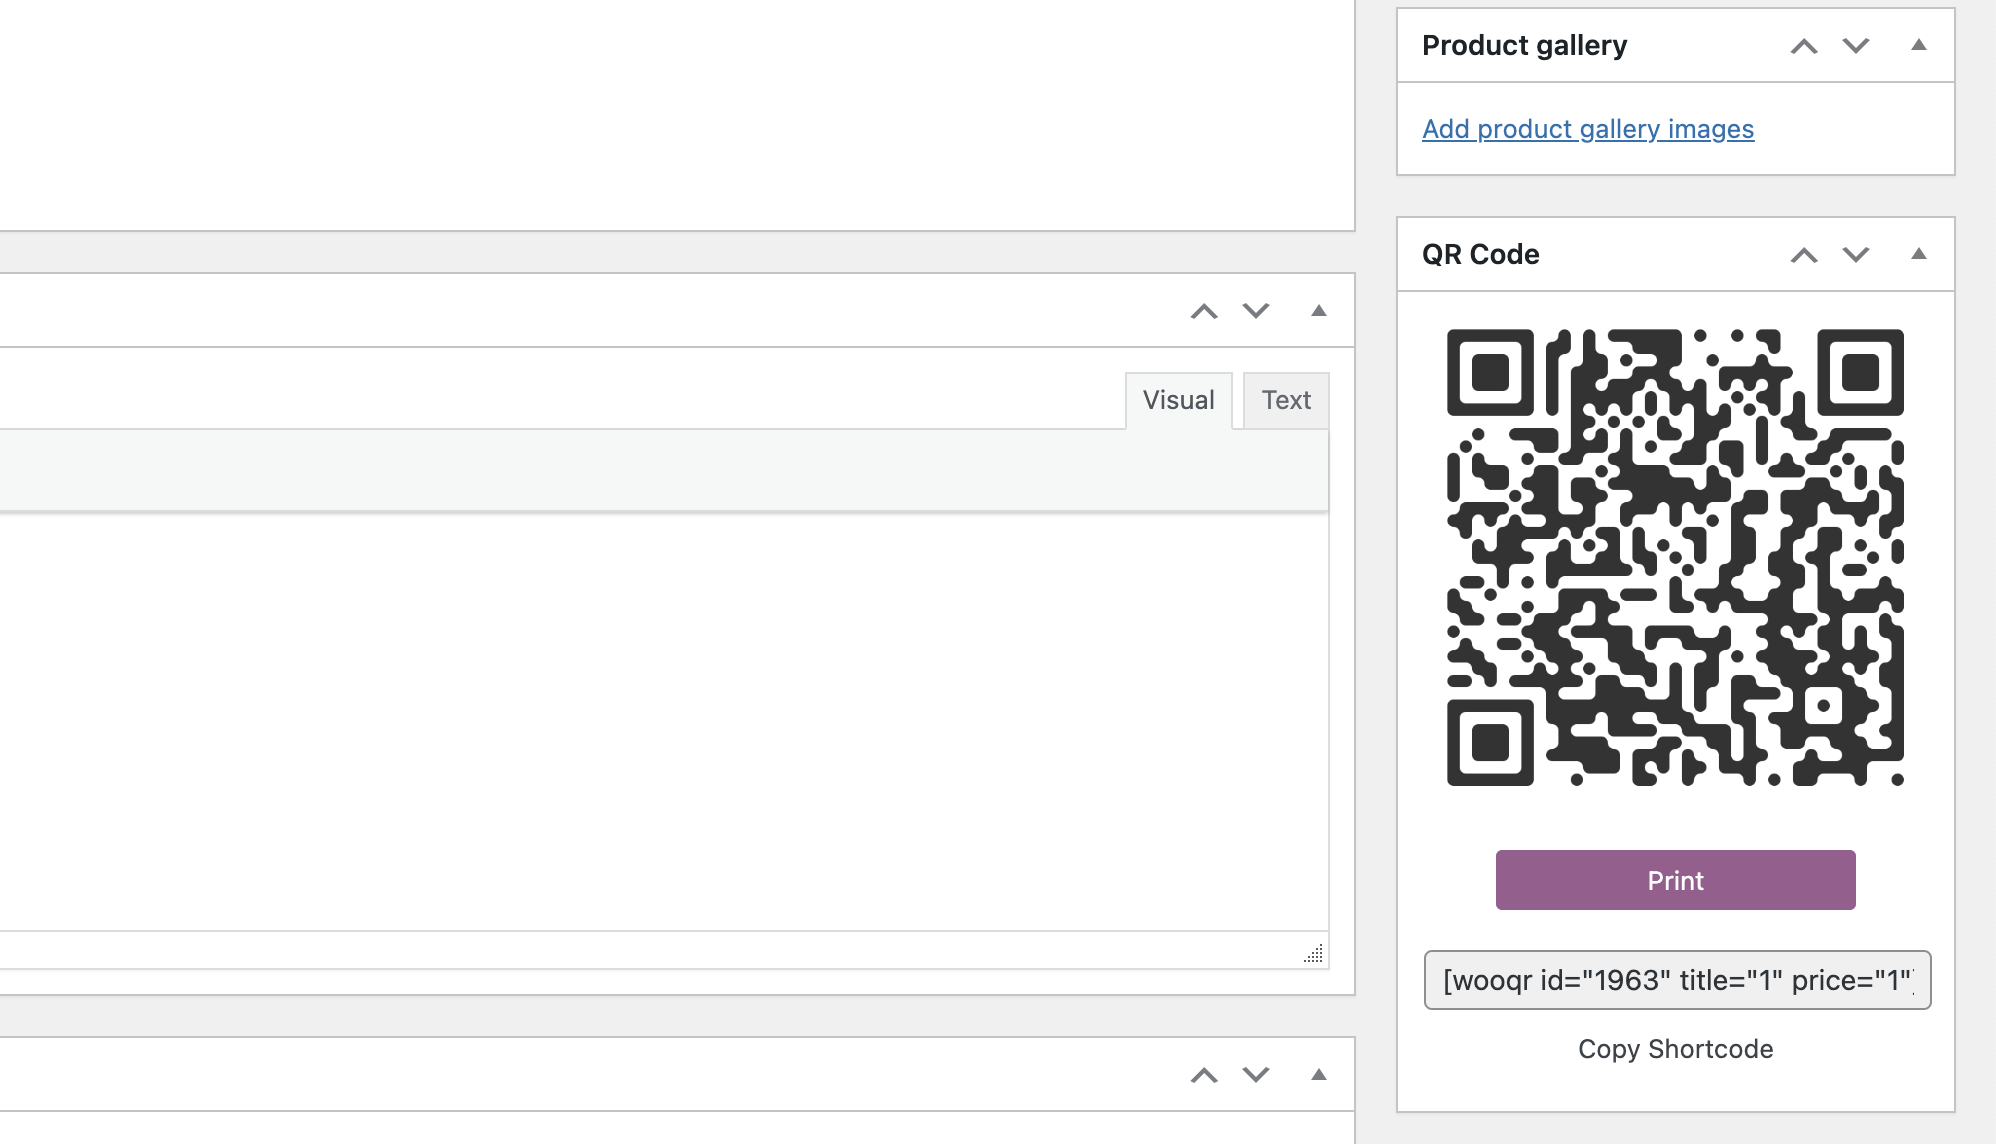1996x1144 pixels.
Task: Toggle the Visual editing mode
Action: (1180, 399)
